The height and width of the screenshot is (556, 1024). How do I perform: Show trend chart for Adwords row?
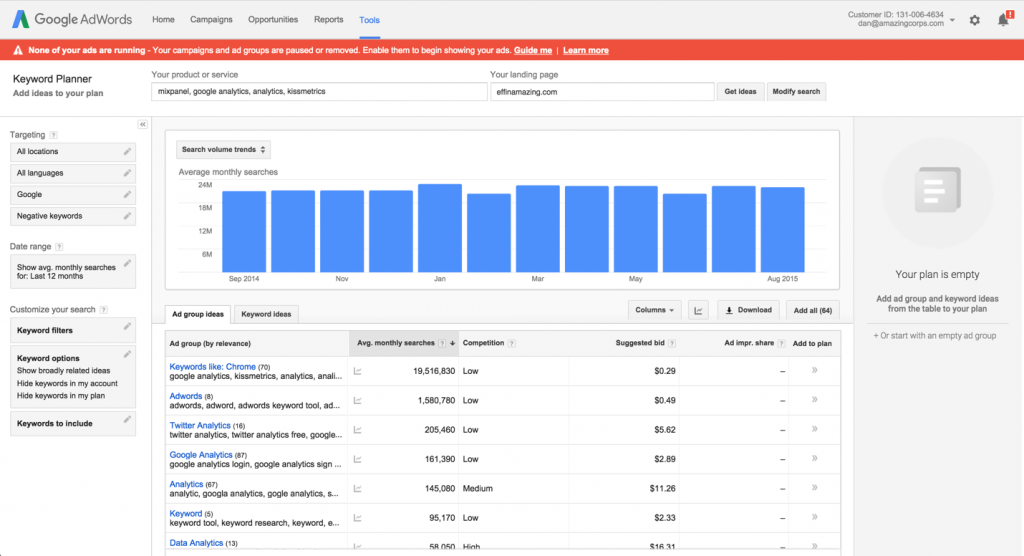pos(358,401)
